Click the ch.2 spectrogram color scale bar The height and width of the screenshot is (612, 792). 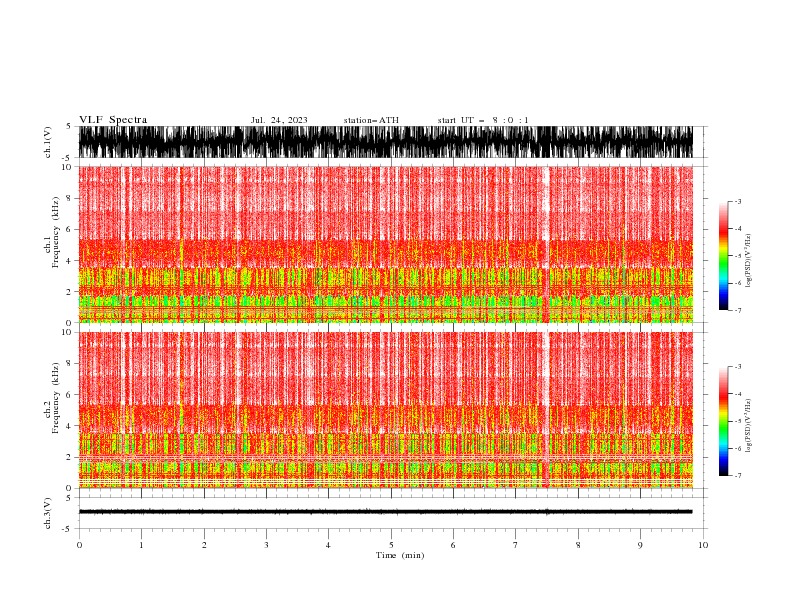[723, 421]
